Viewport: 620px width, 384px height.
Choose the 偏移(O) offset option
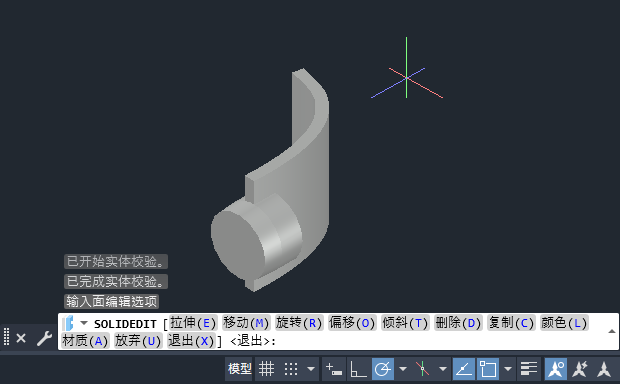[x=352, y=323]
